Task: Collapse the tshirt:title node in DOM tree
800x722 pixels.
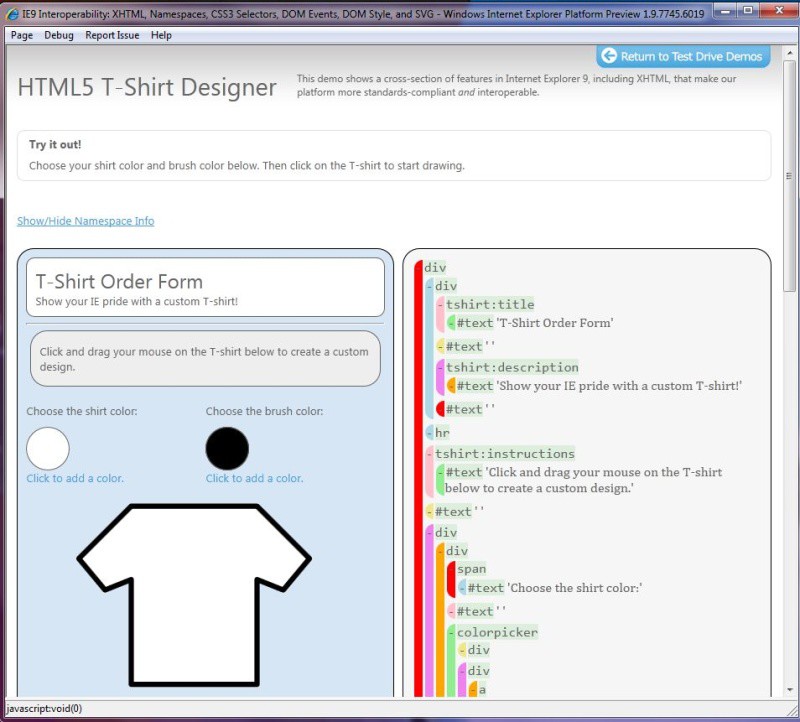Action: (x=441, y=305)
